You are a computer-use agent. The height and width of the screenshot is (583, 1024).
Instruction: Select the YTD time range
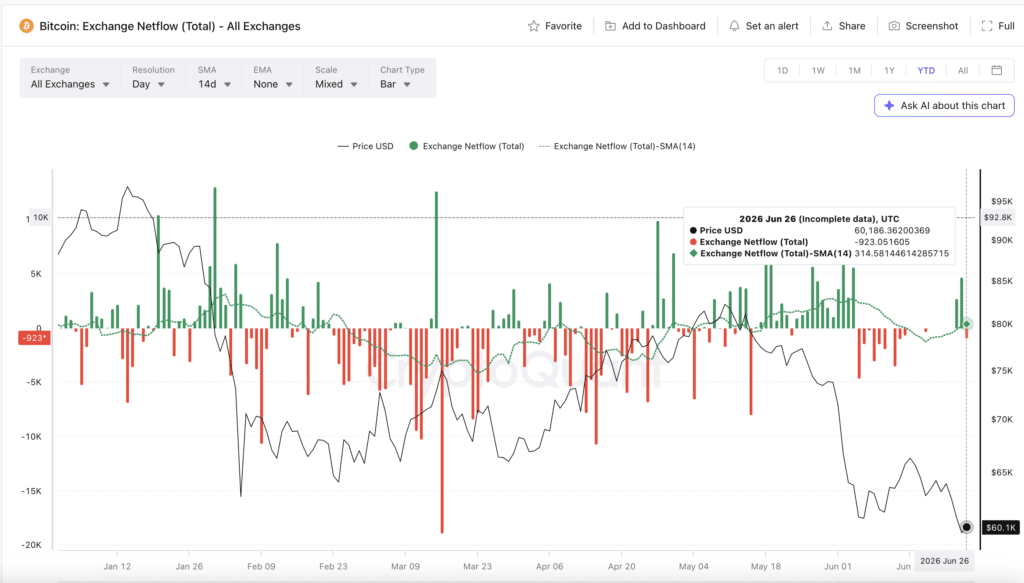[926, 71]
